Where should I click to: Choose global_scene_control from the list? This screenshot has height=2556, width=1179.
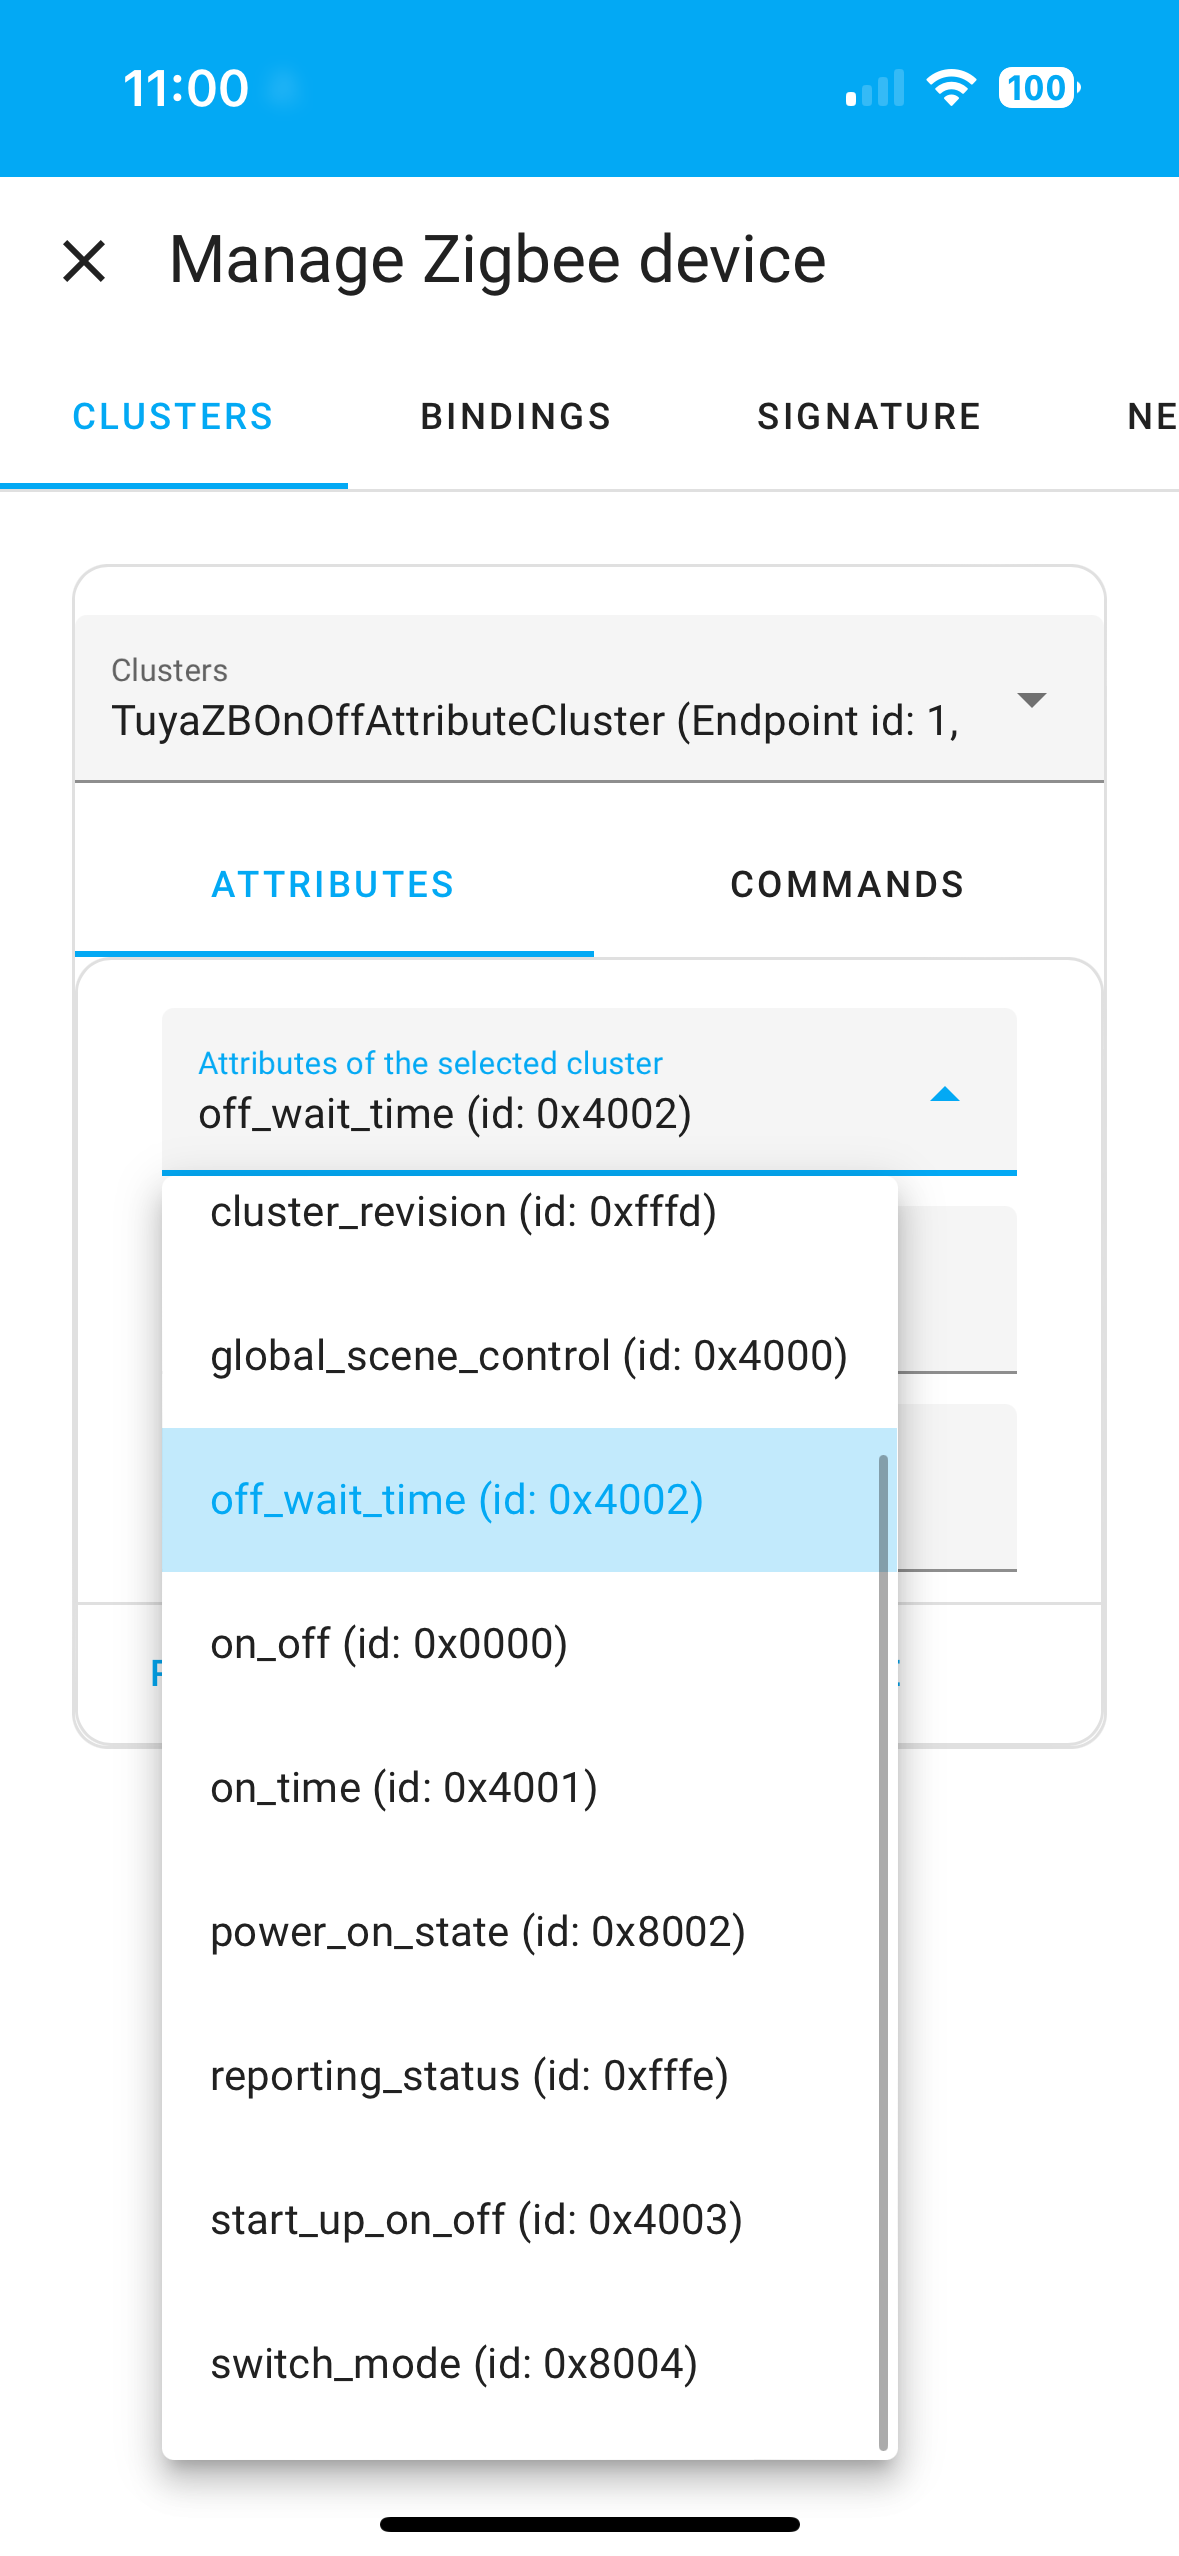click(529, 1356)
